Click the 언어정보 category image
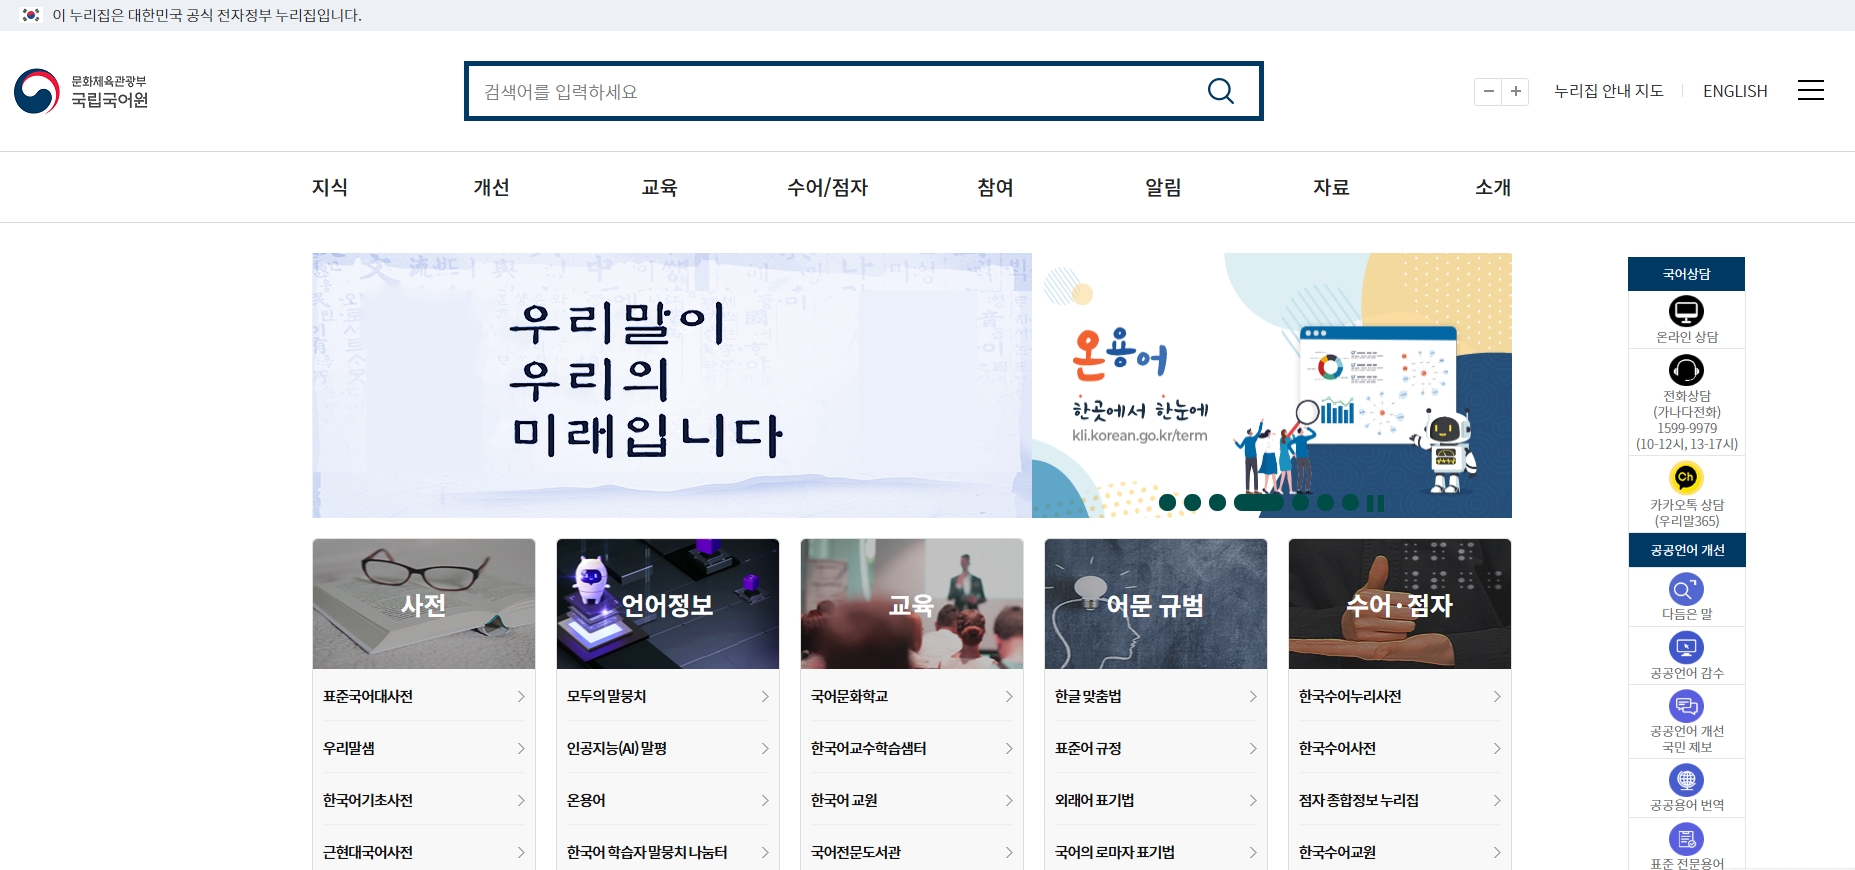Screen dimensions: 1855x870 [x=668, y=604]
